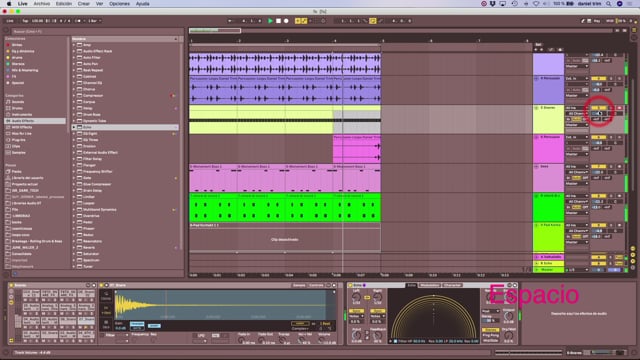Toggle Bass track activator
The image size is (640, 360).
point(598,167)
